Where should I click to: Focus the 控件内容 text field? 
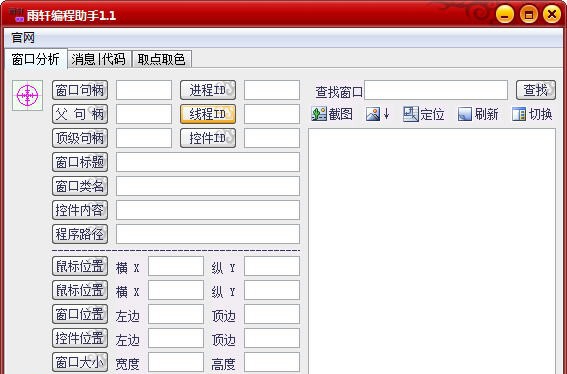208,210
